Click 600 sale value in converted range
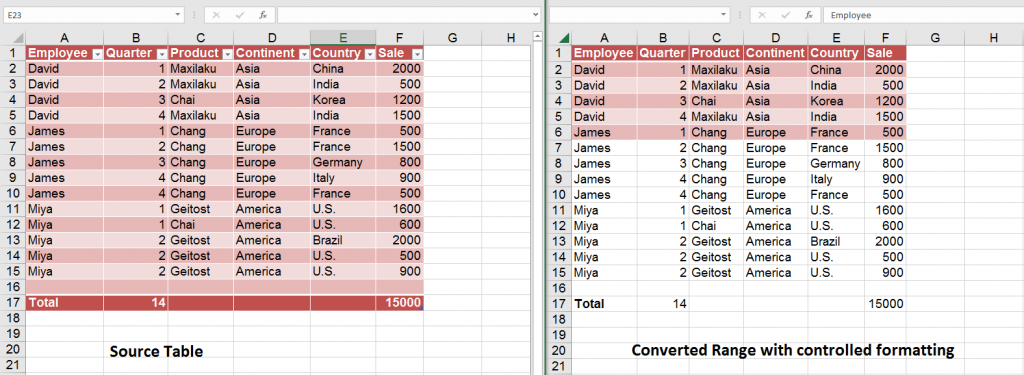 [885, 225]
